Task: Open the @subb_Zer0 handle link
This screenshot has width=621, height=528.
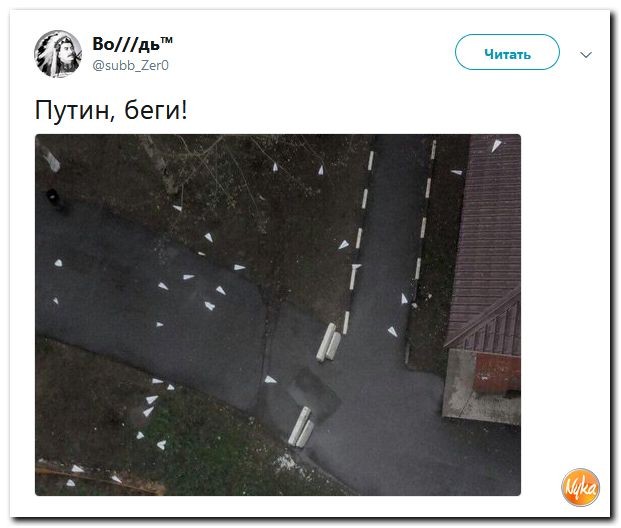Action: point(131,65)
